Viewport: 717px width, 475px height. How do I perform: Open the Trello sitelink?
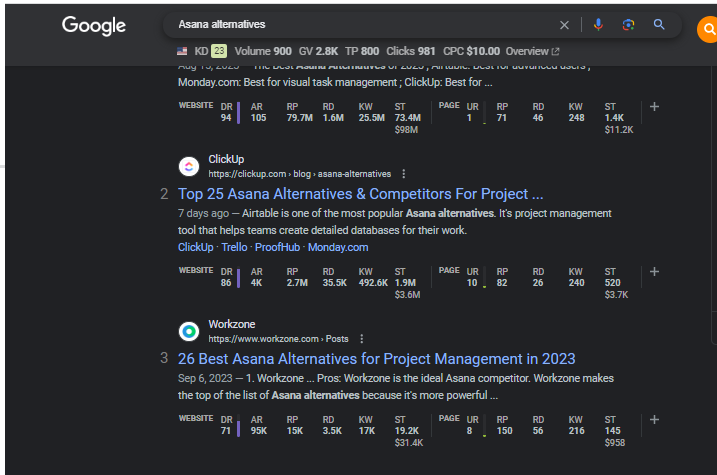pyautogui.click(x=234, y=247)
